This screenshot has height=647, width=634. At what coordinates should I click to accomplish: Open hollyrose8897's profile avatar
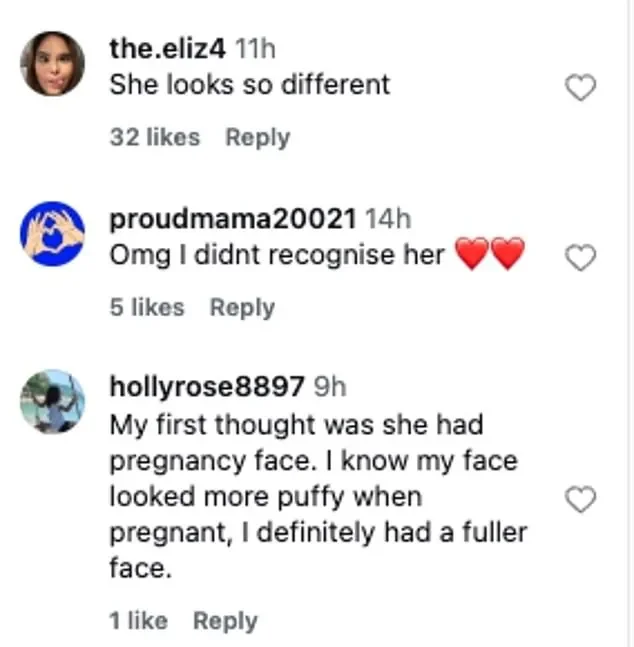click(x=52, y=402)
